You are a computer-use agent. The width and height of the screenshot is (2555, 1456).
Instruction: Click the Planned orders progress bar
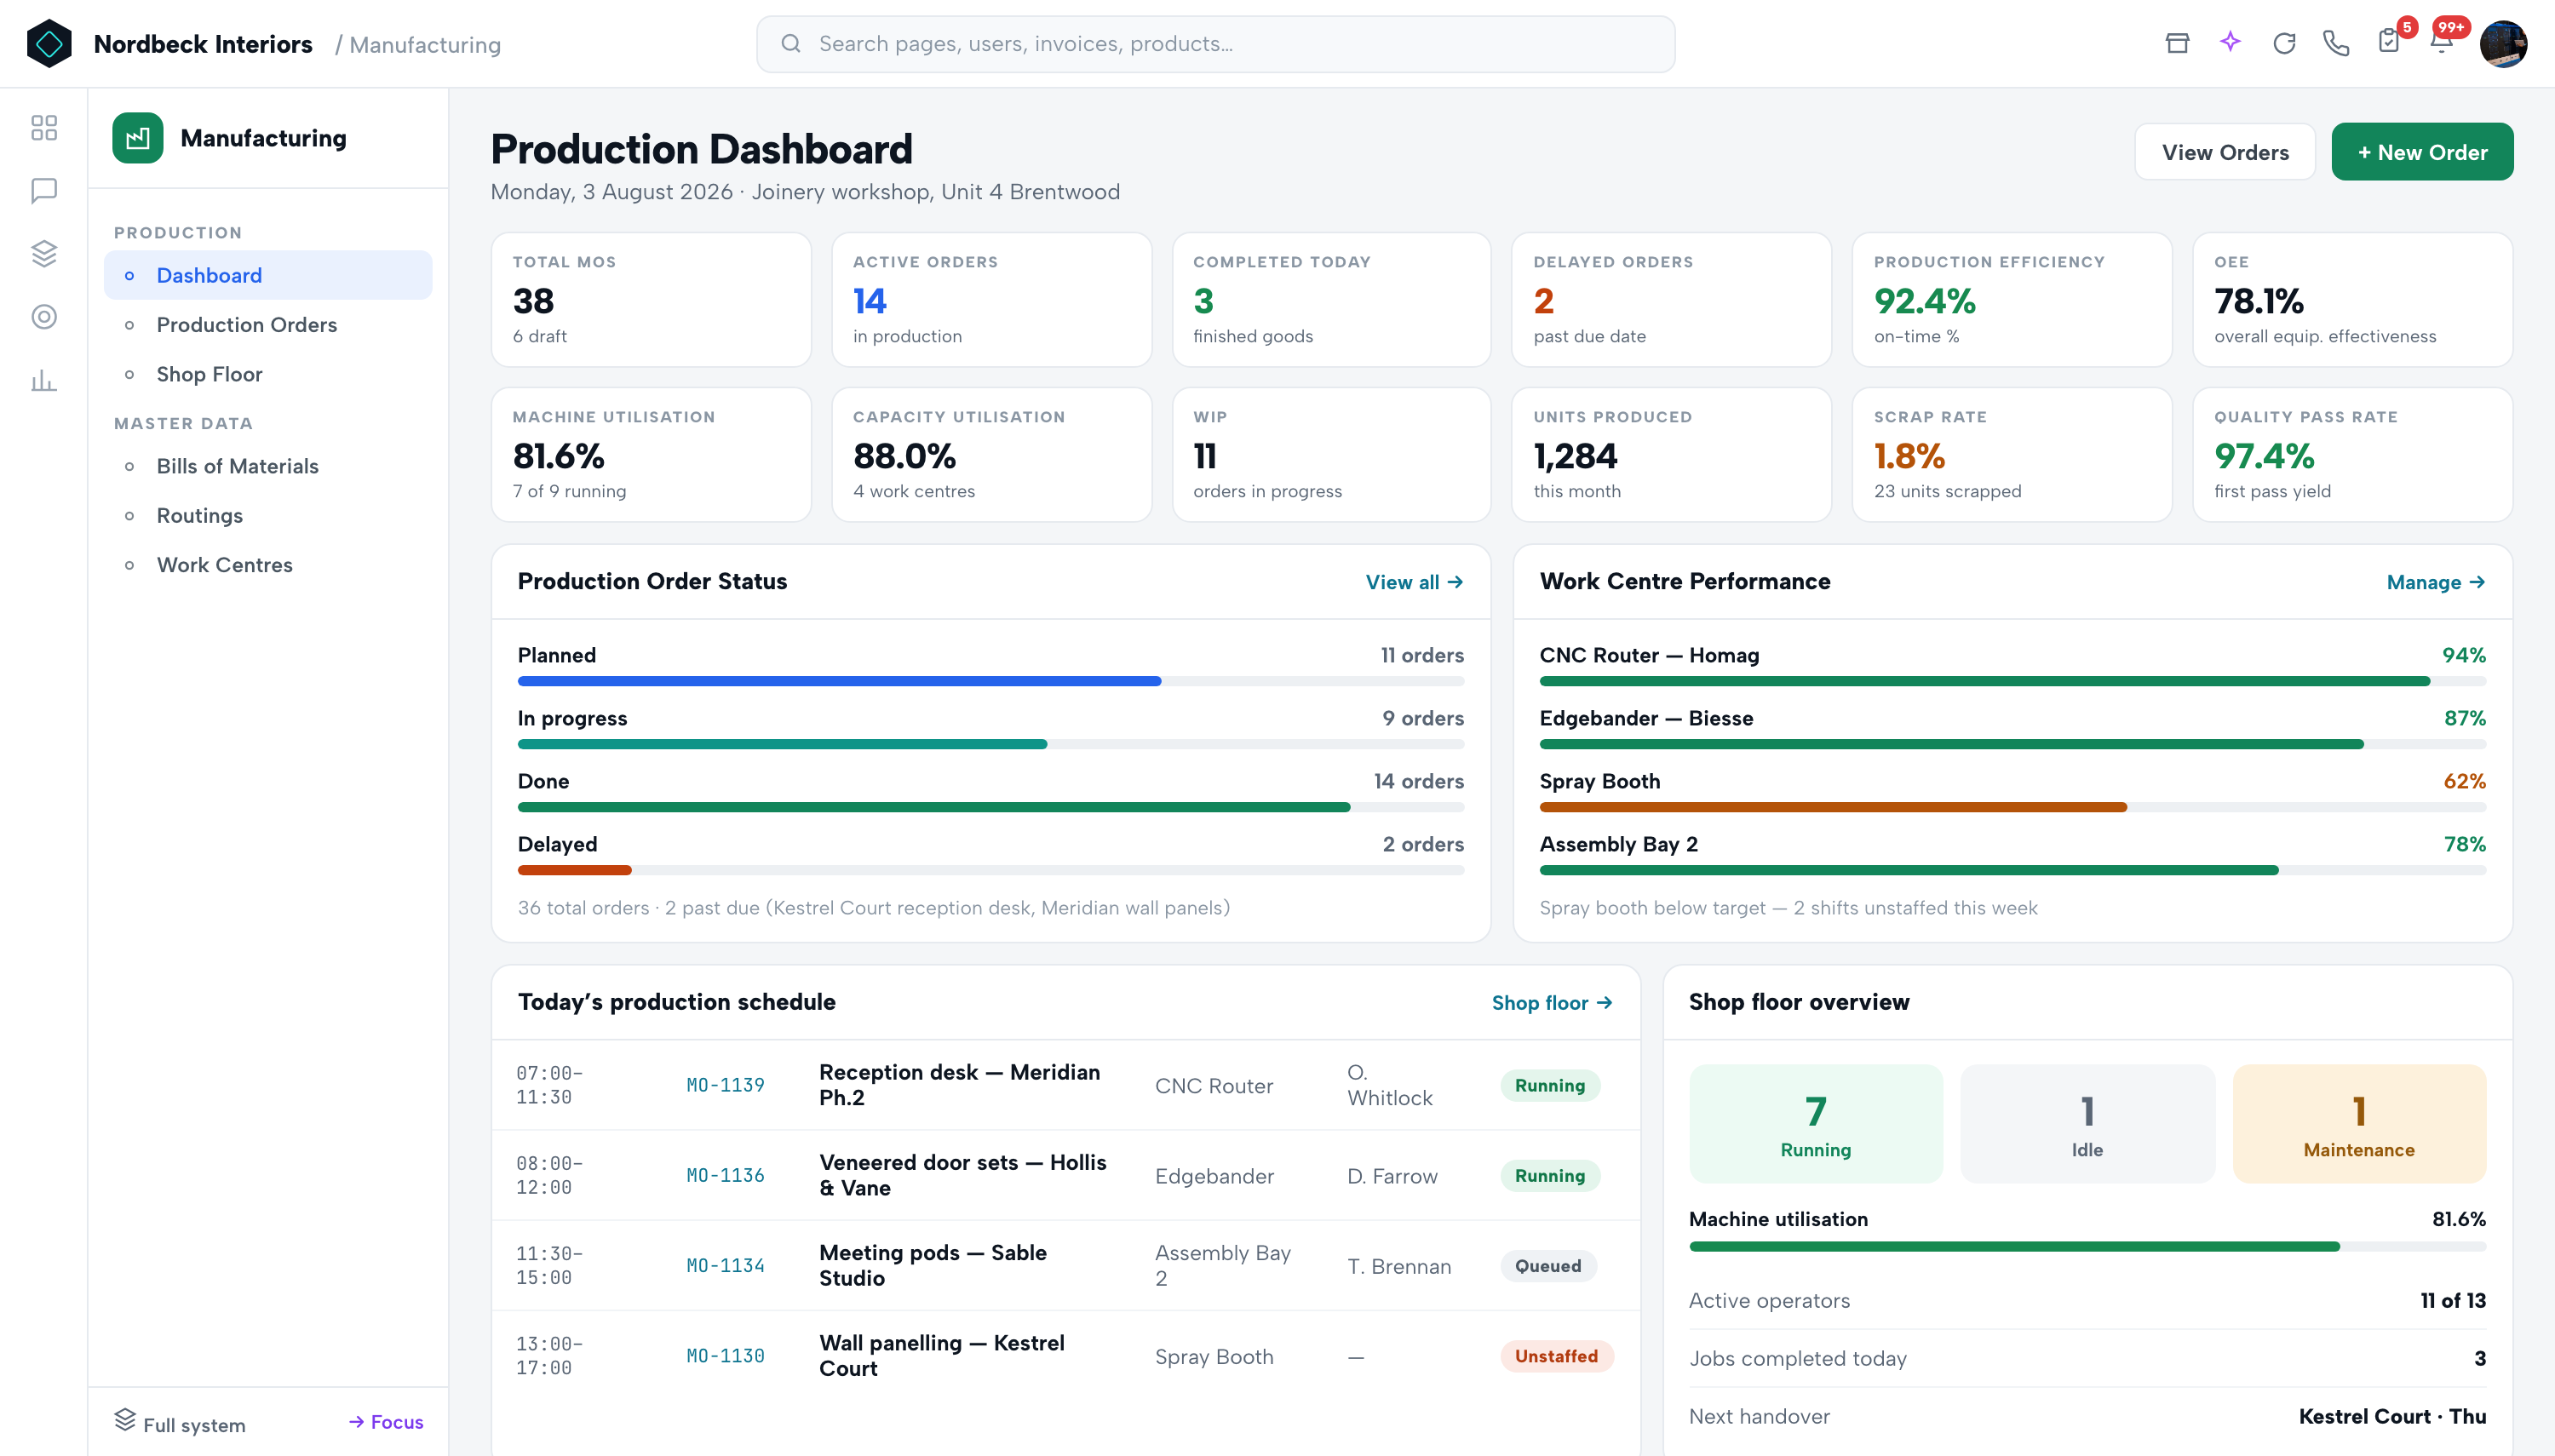(x=991, y=681)
